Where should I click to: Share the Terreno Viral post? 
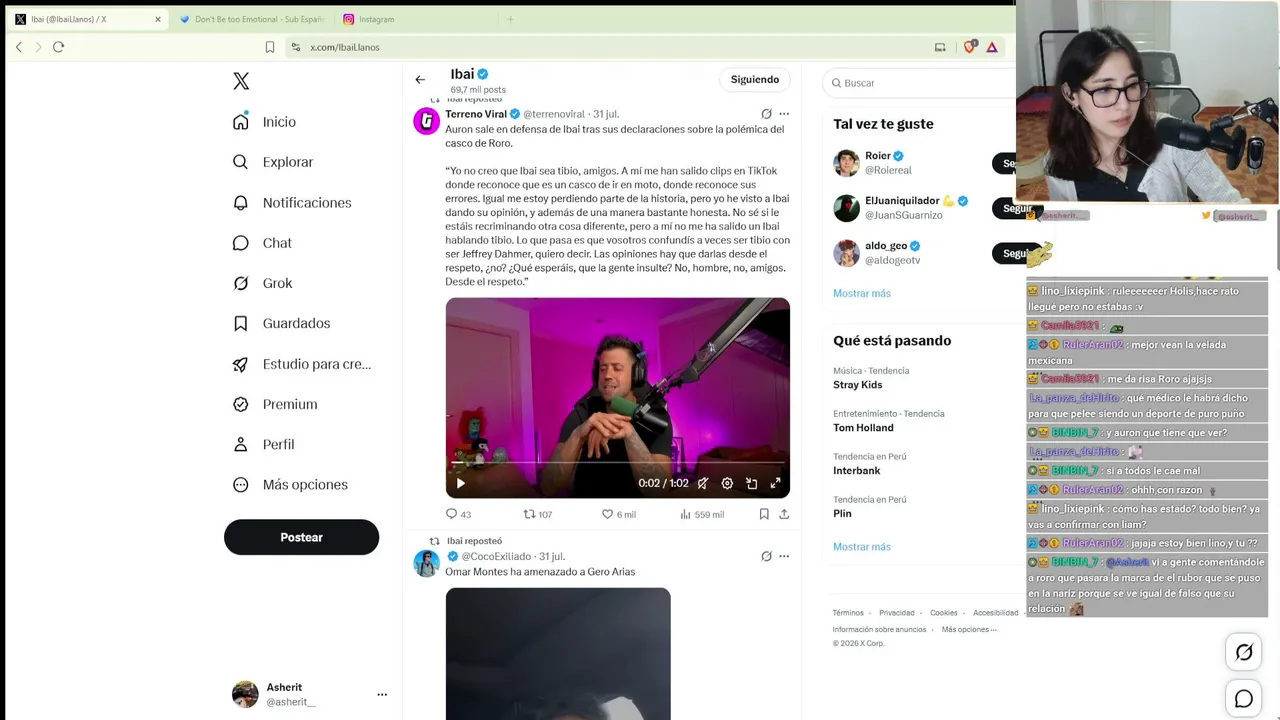click(x=784, y=514)
